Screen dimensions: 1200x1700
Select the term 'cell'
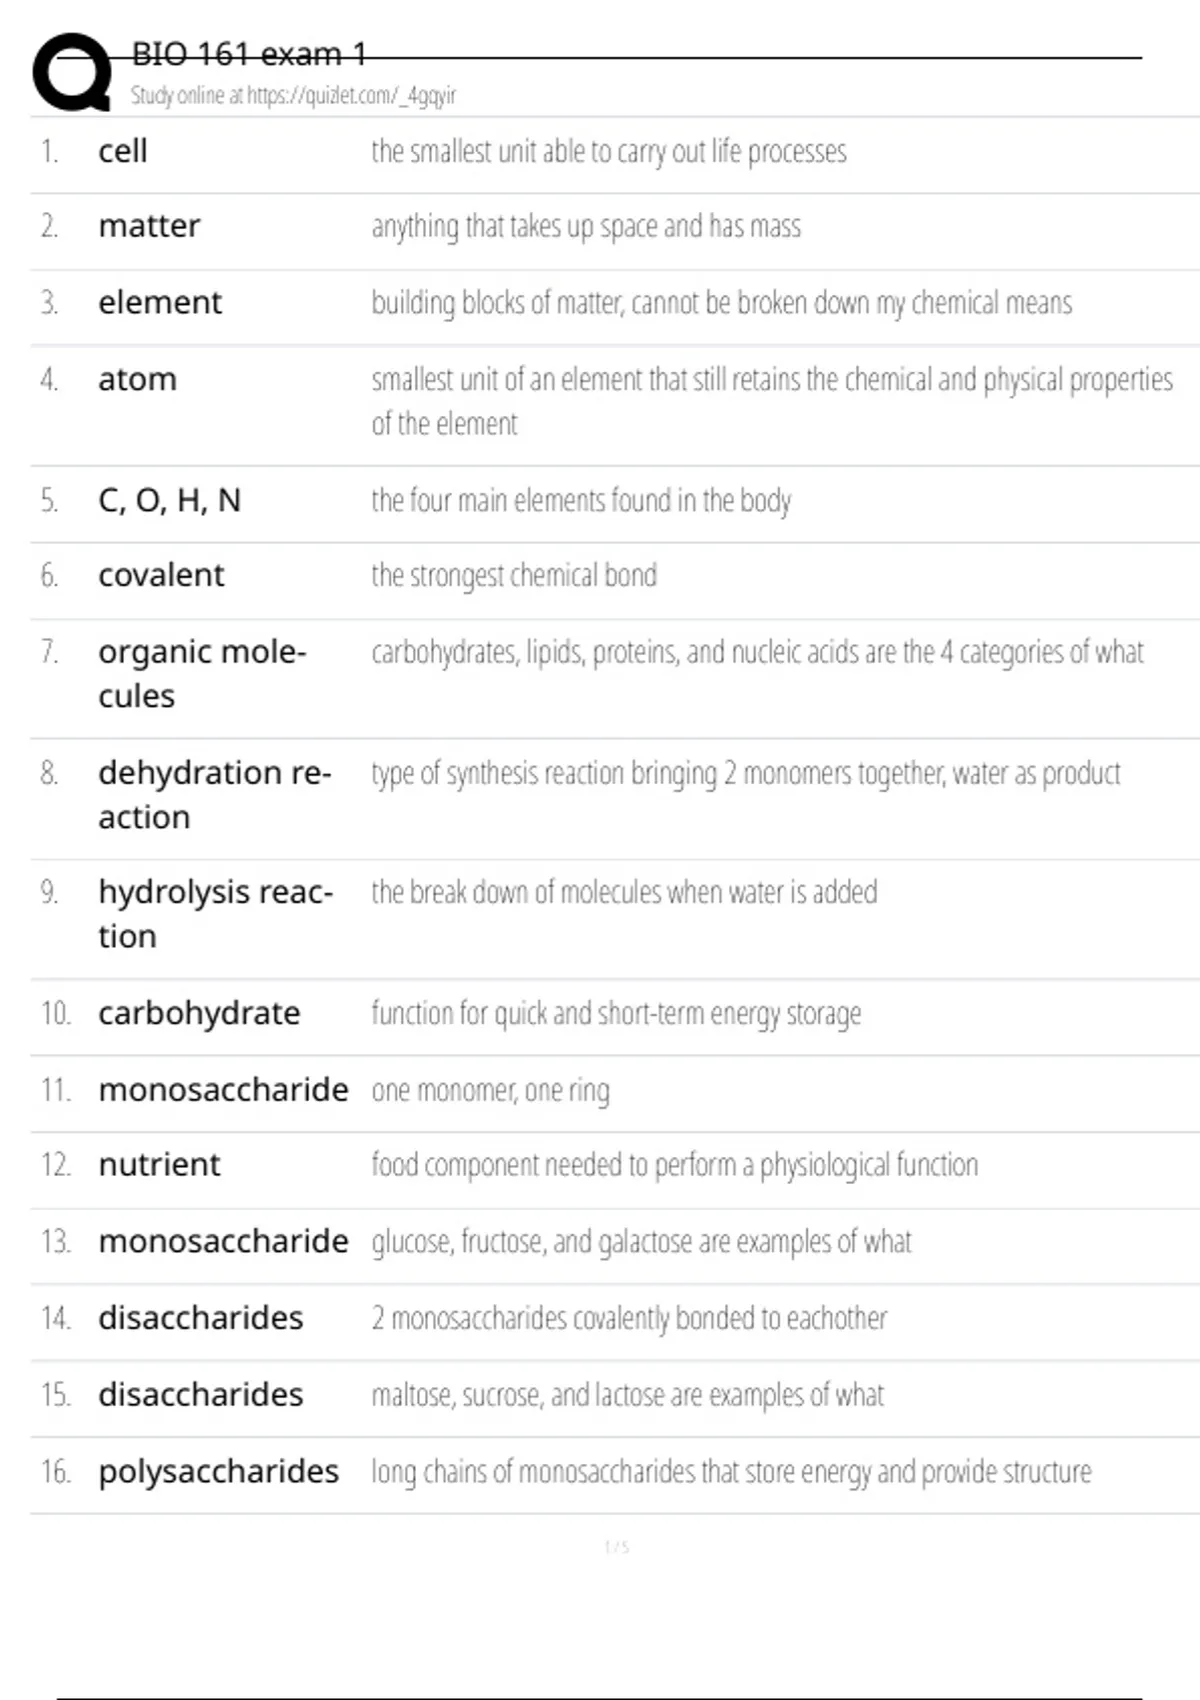point(123,151)
